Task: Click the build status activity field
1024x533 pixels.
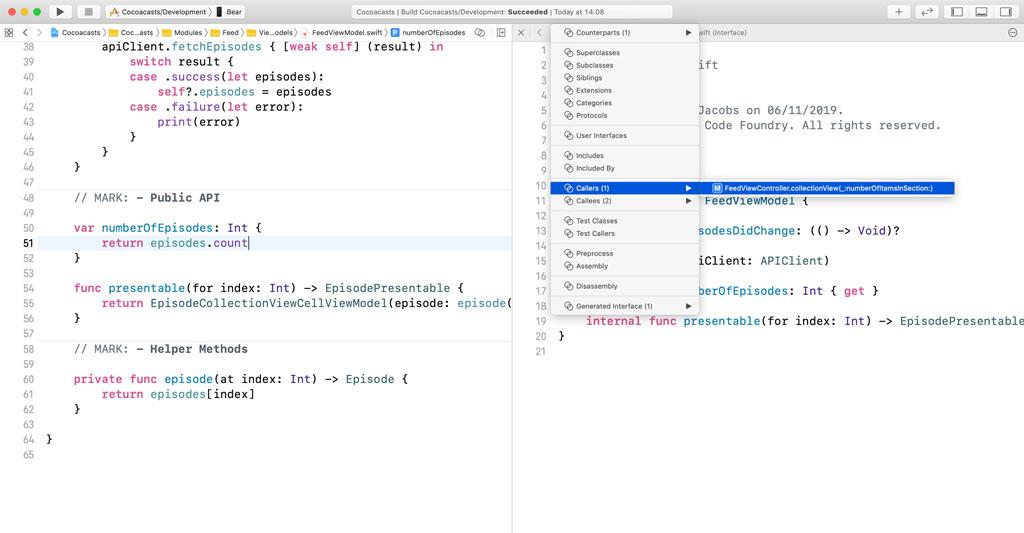Action: (x=511, y=12)
